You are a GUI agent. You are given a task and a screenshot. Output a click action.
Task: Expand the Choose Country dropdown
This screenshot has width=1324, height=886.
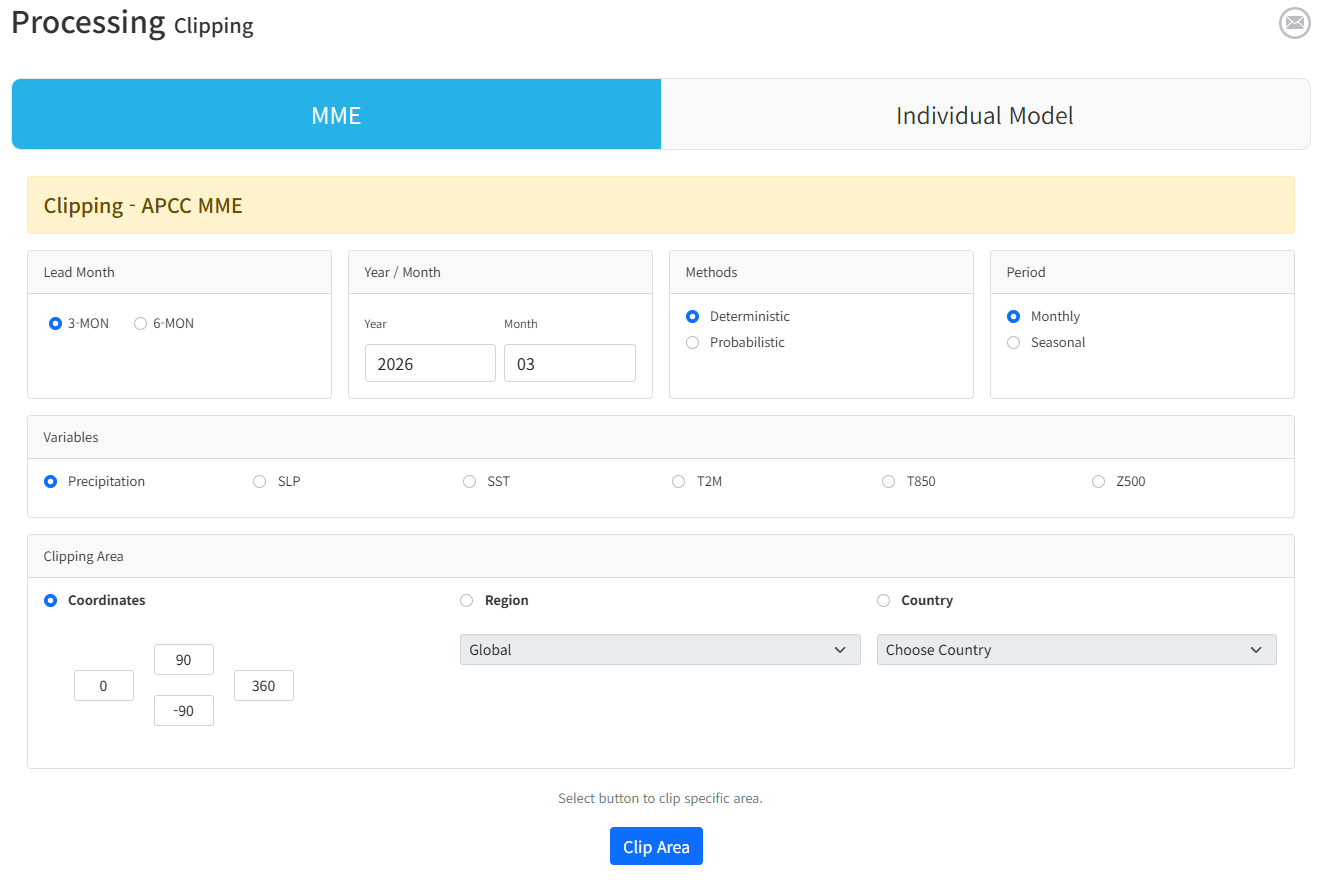coord(1076,650)
